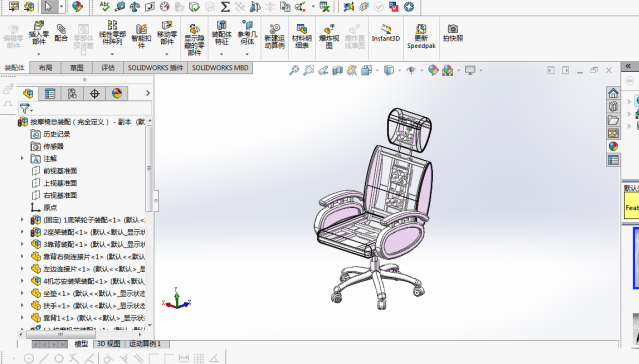Open dropdown under Move Component (移动零部件)
Image resolution: width=639 pixels, height=364 pixels.
point(167,54)
